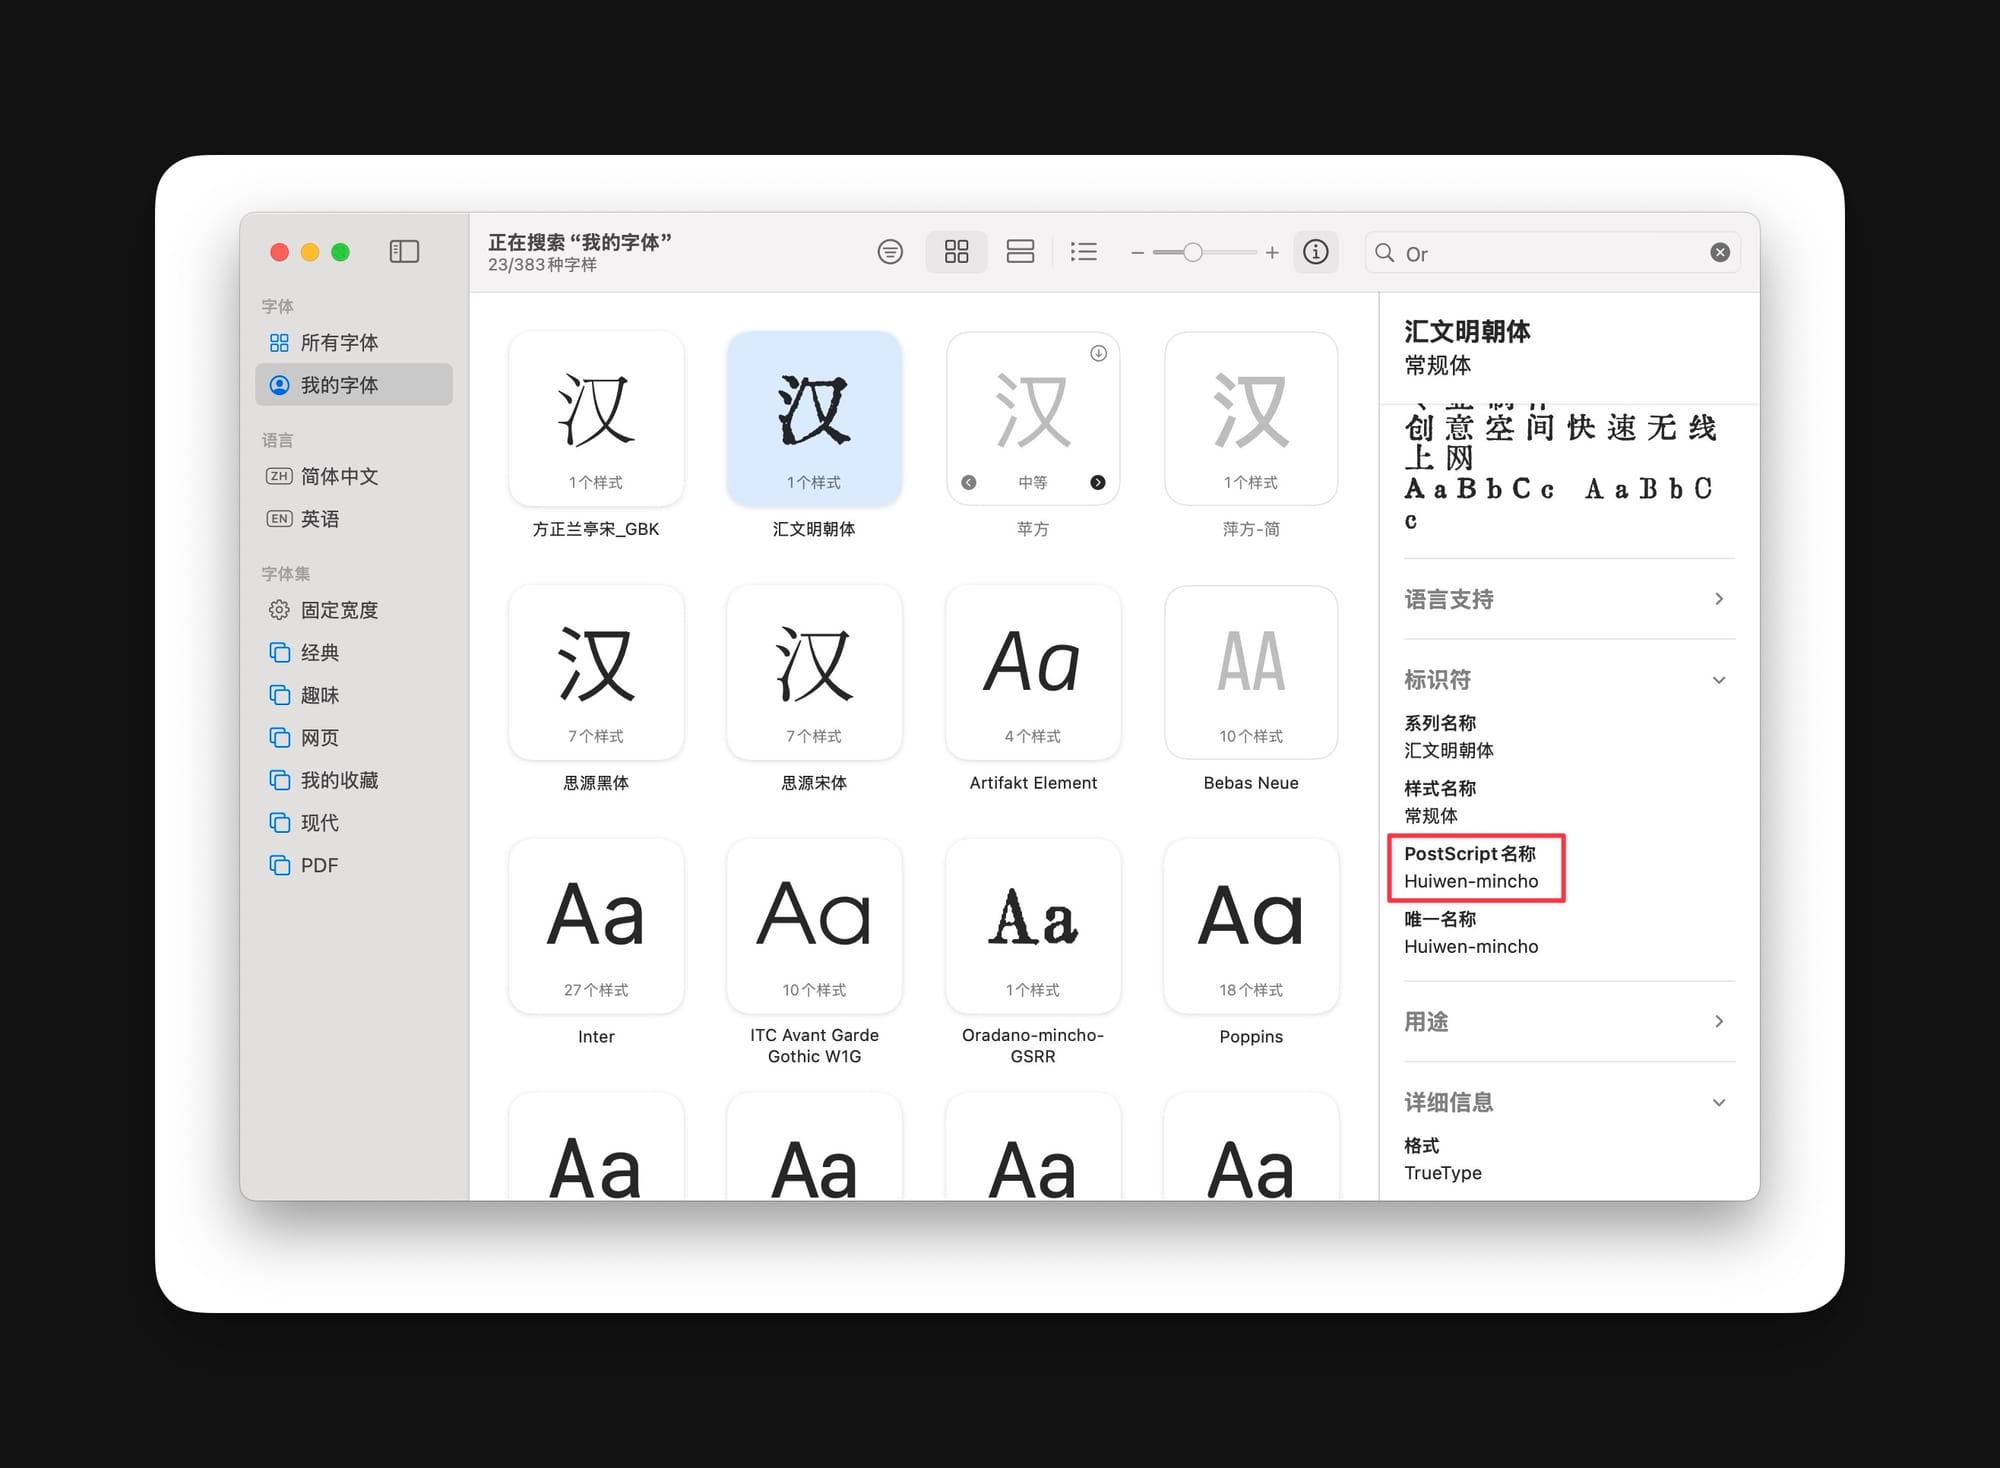Open the 固定宽度 font collection
Viewport: 2000px width, 1468px height.
point(338,610)
